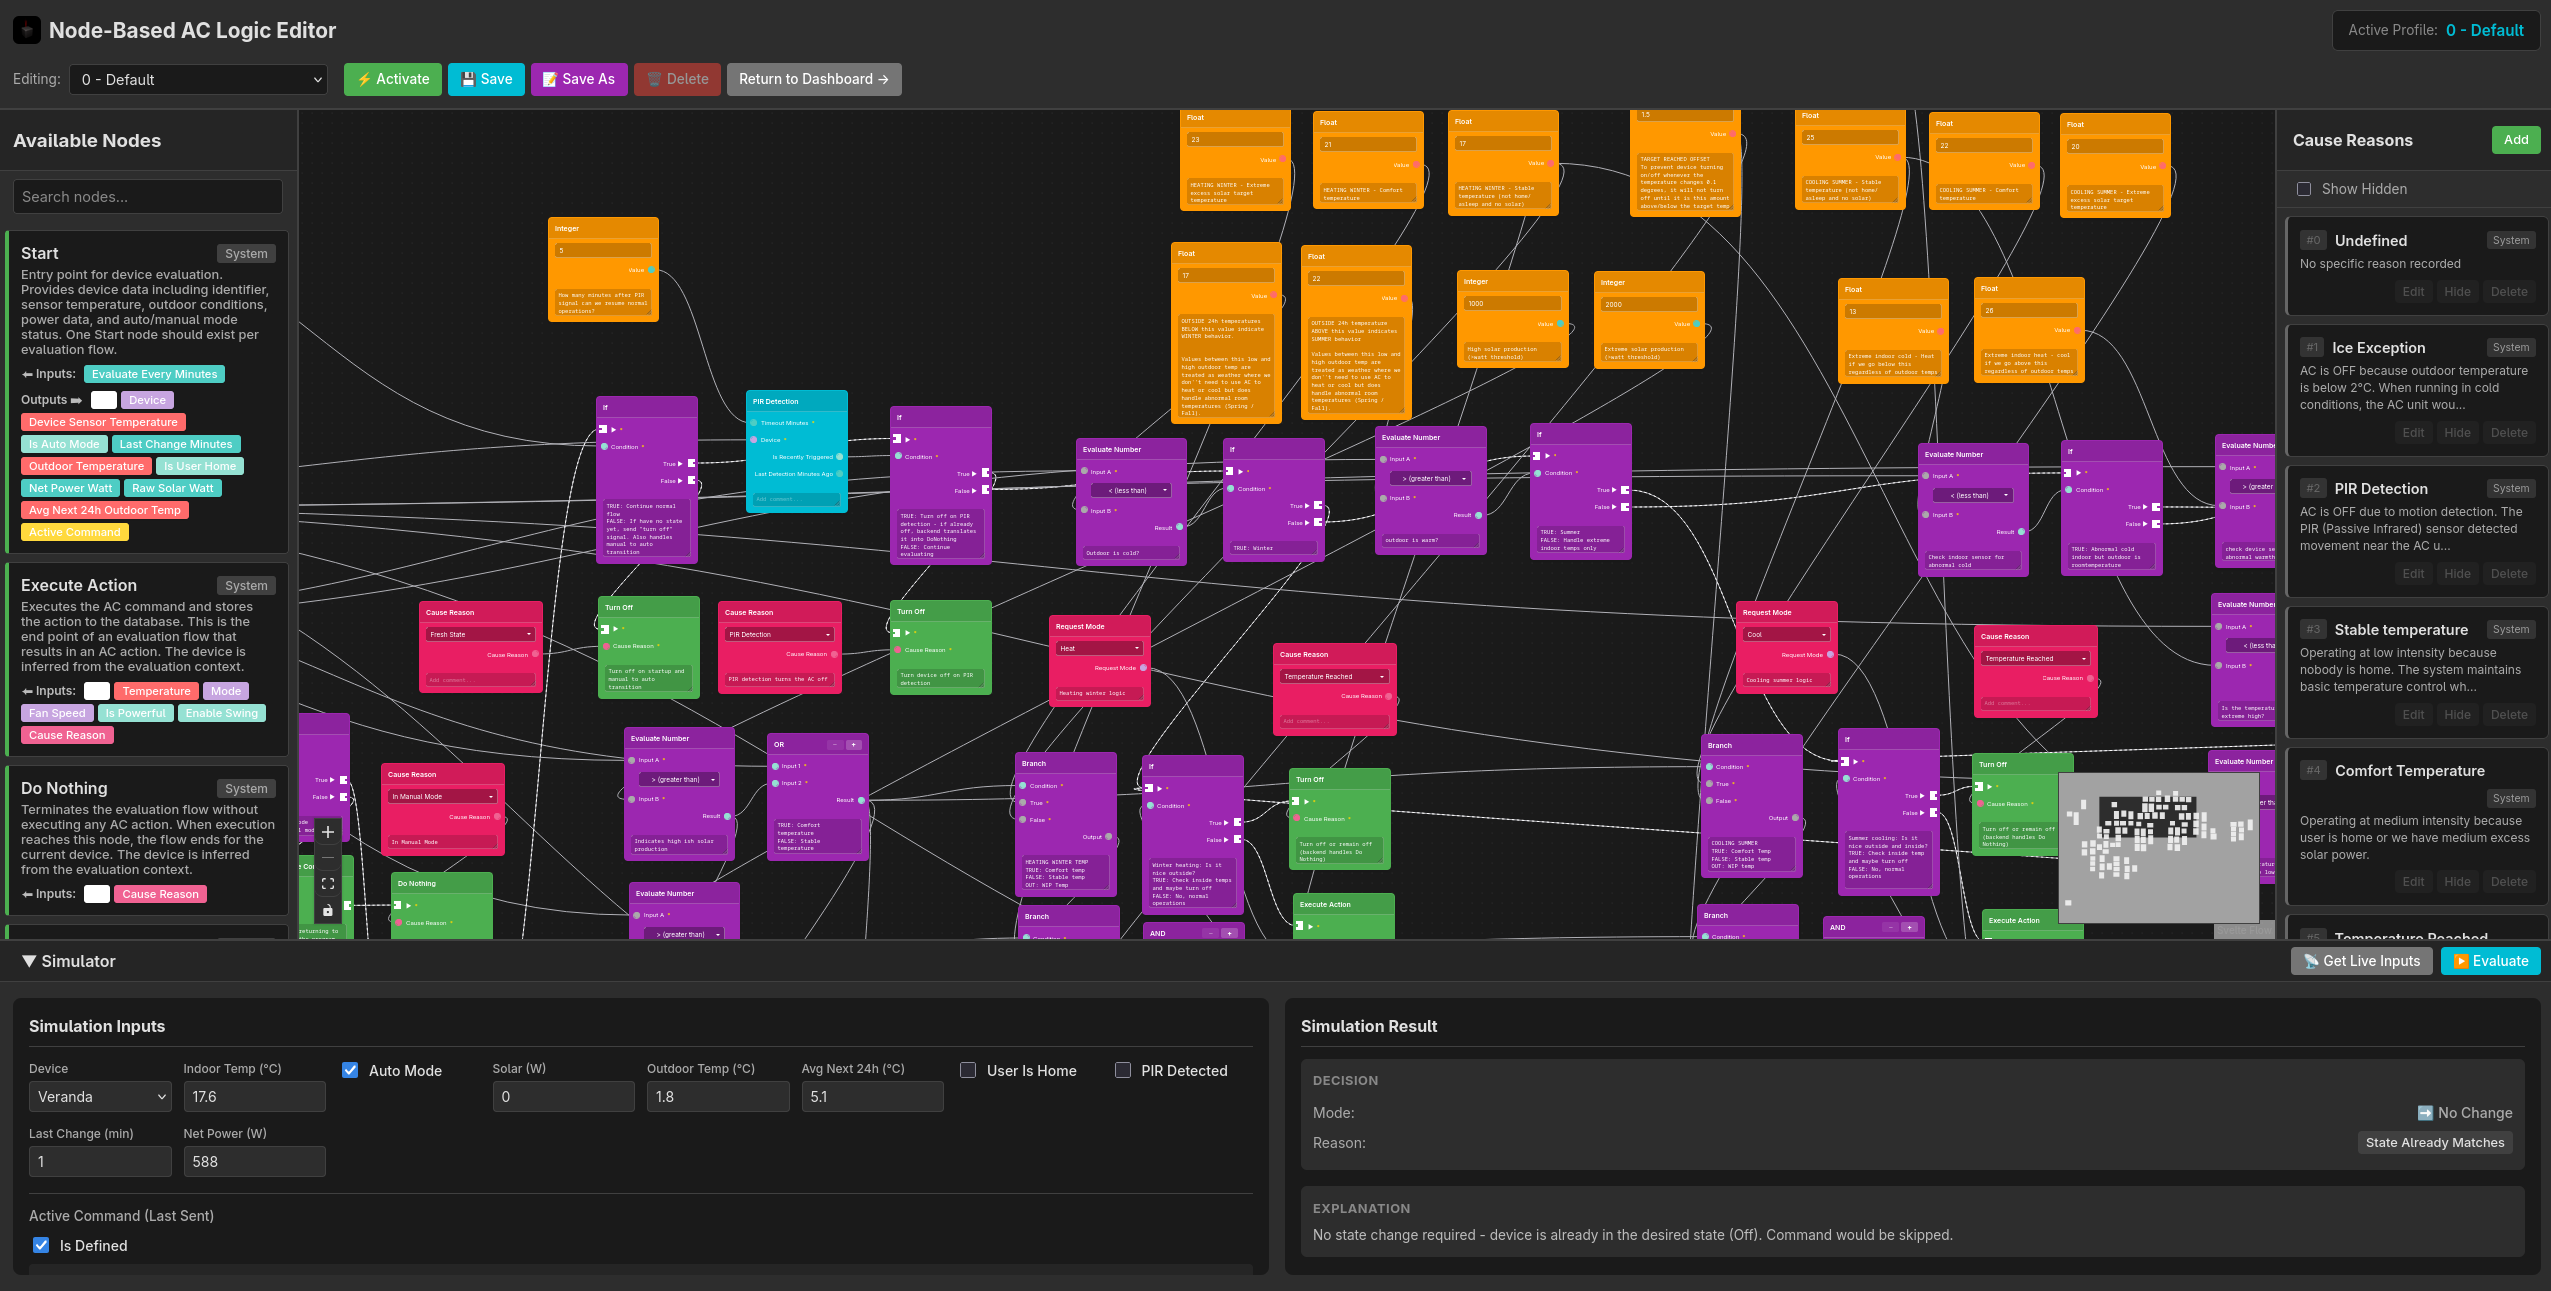Open the Veranda device dropdown

(x=100, y=1097)
